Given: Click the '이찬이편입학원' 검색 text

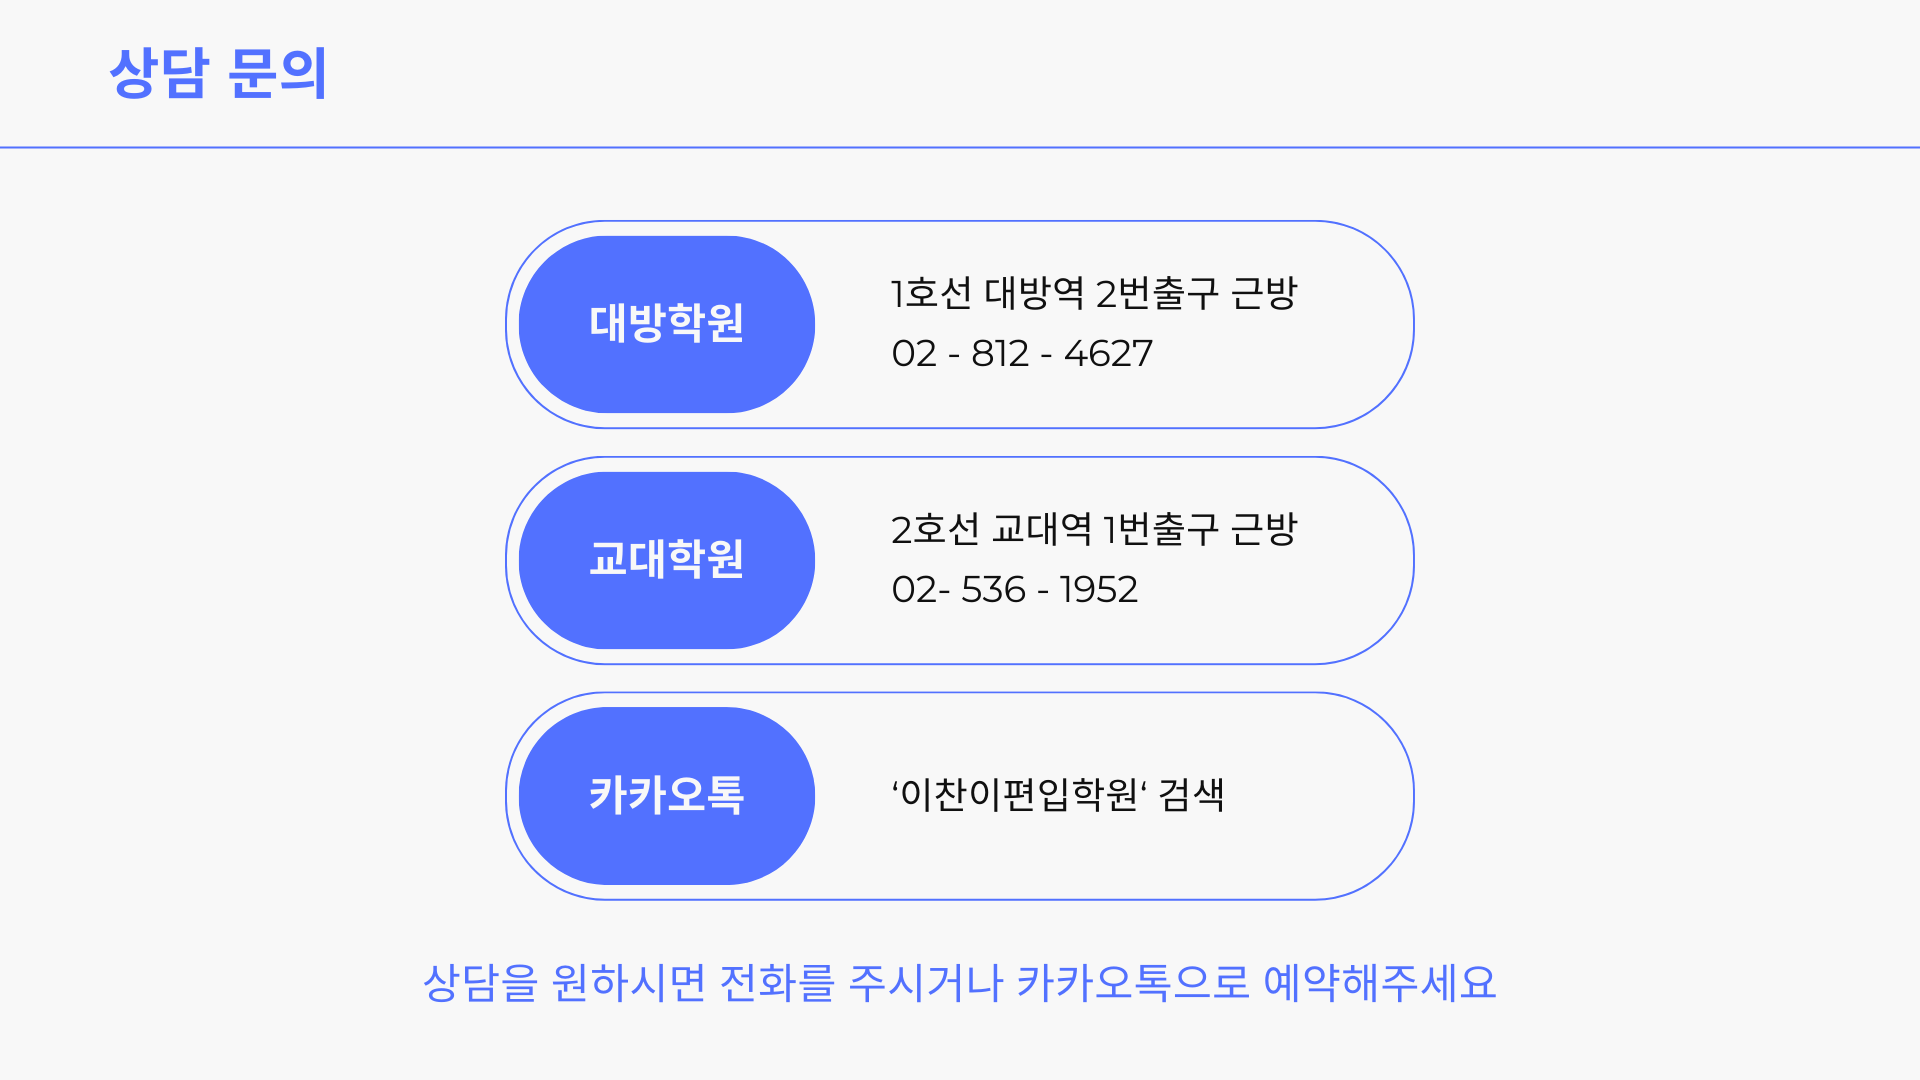Looking at the screenshot, I should point(1058,794).
